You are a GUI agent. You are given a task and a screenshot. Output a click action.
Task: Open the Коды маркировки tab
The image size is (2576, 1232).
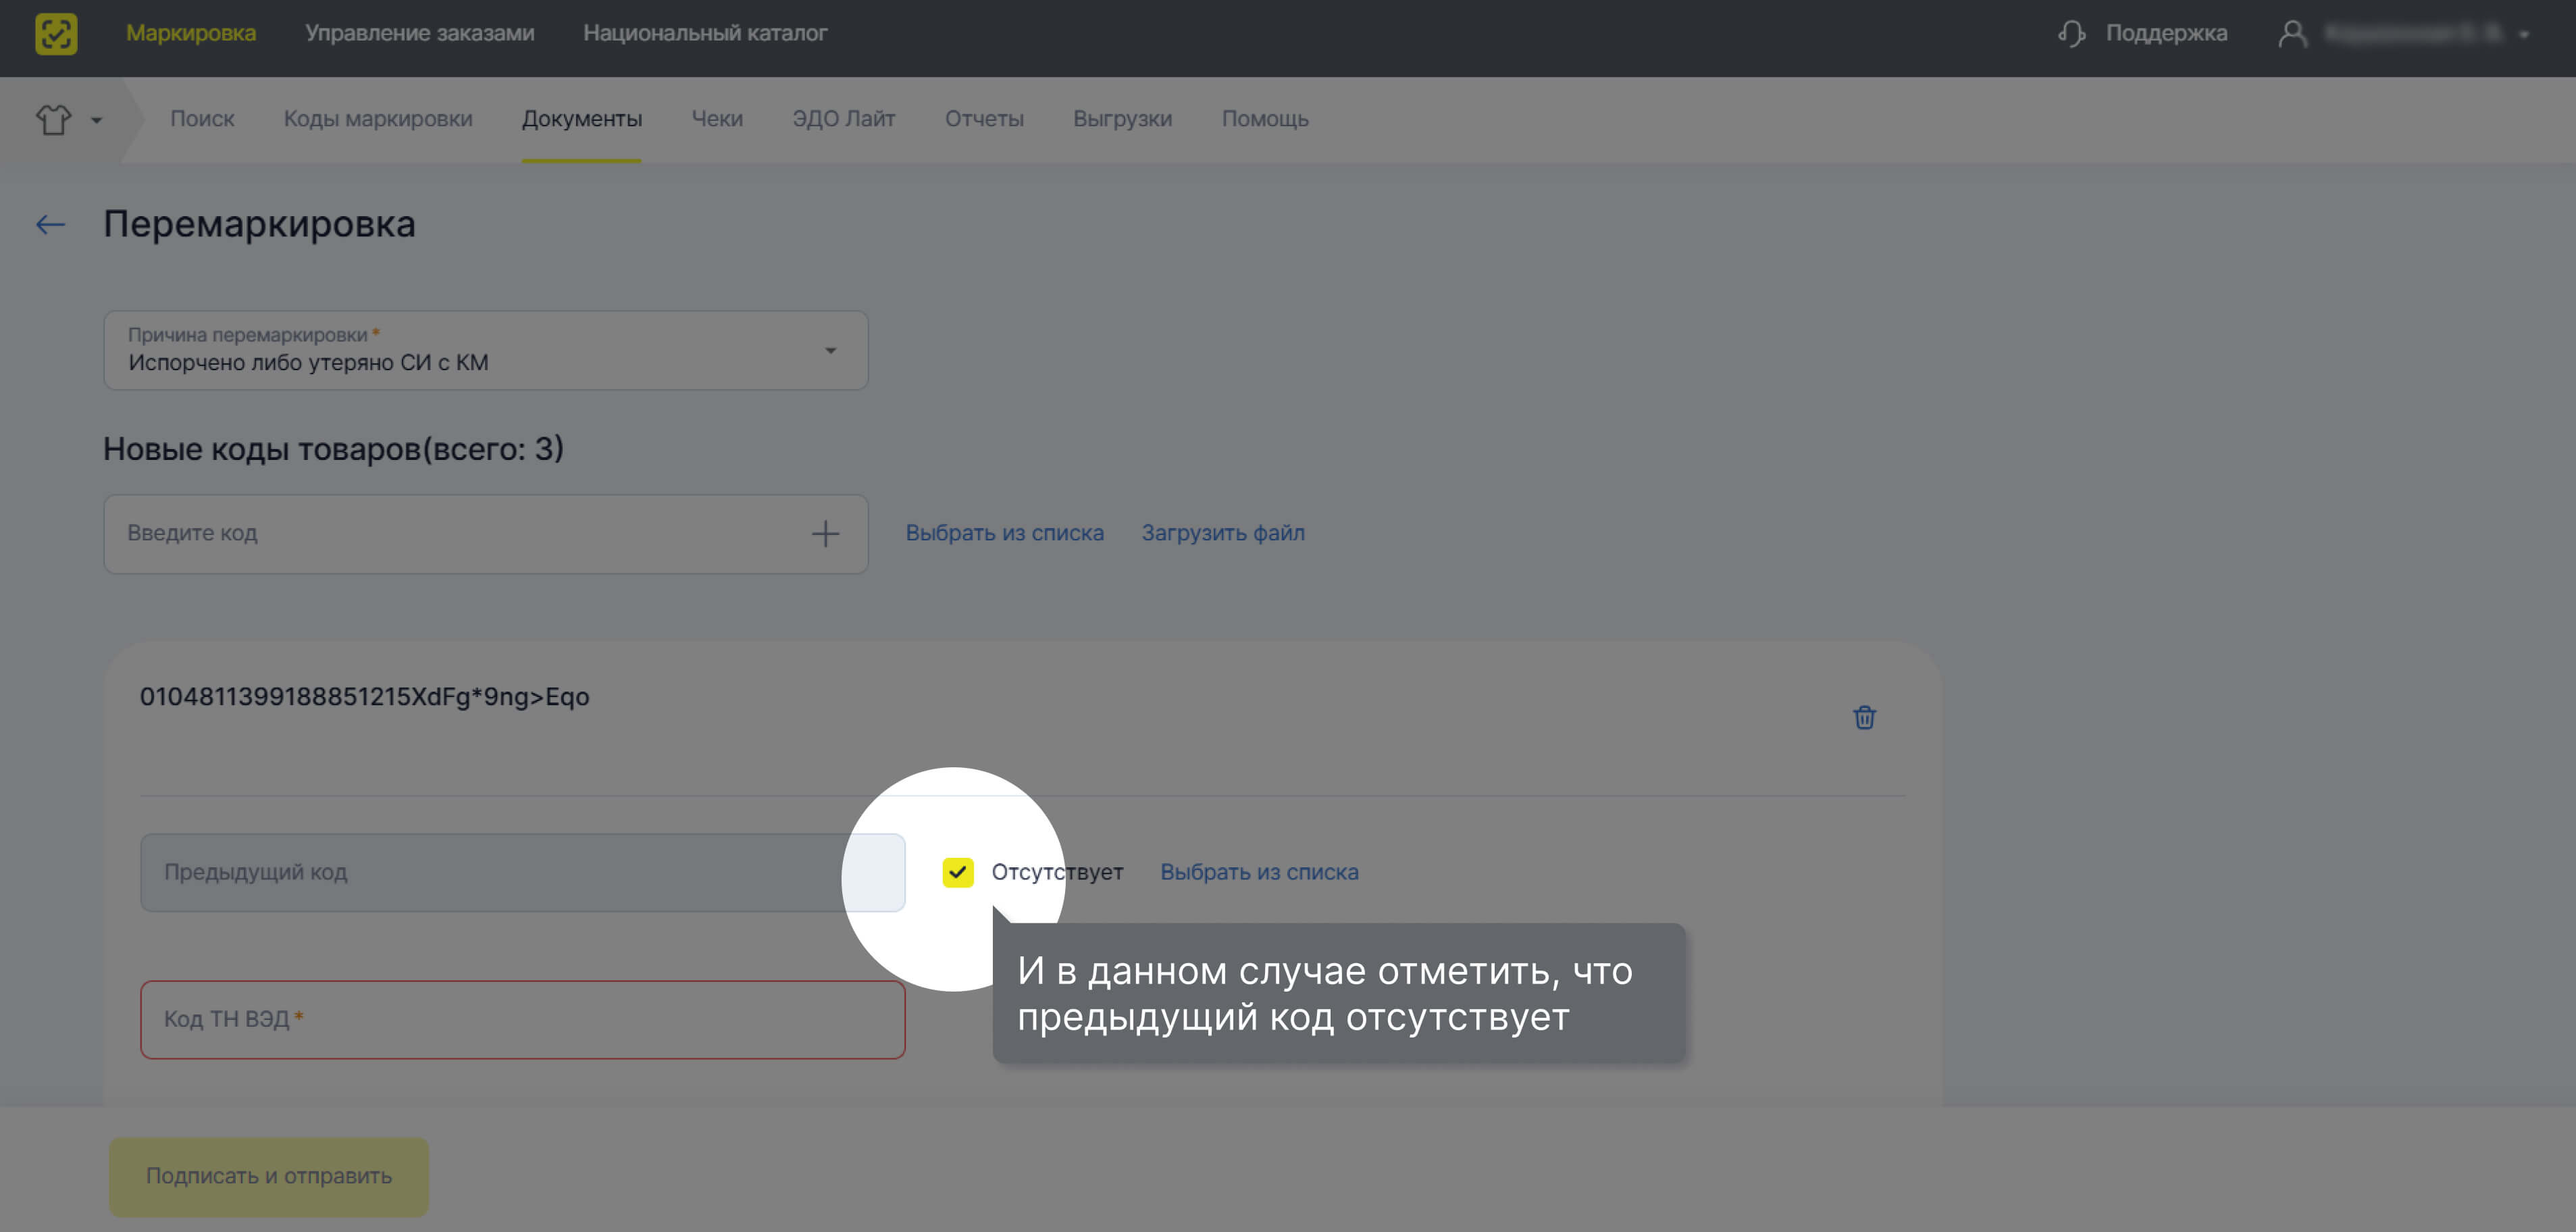(x=378, y=119)
